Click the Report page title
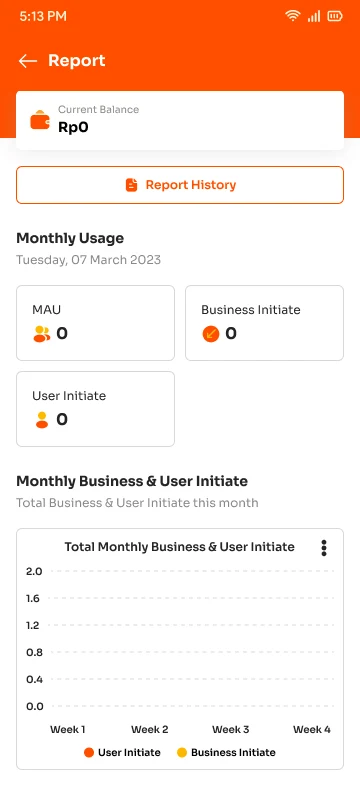The image size is (360, 800). pos(76,60)
